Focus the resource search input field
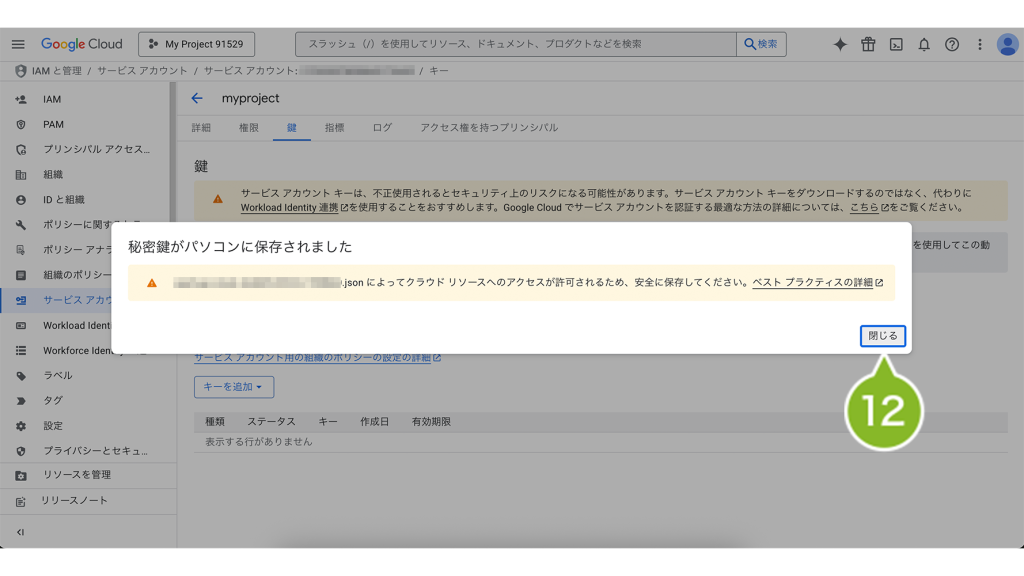 click(x=515, y=44)
